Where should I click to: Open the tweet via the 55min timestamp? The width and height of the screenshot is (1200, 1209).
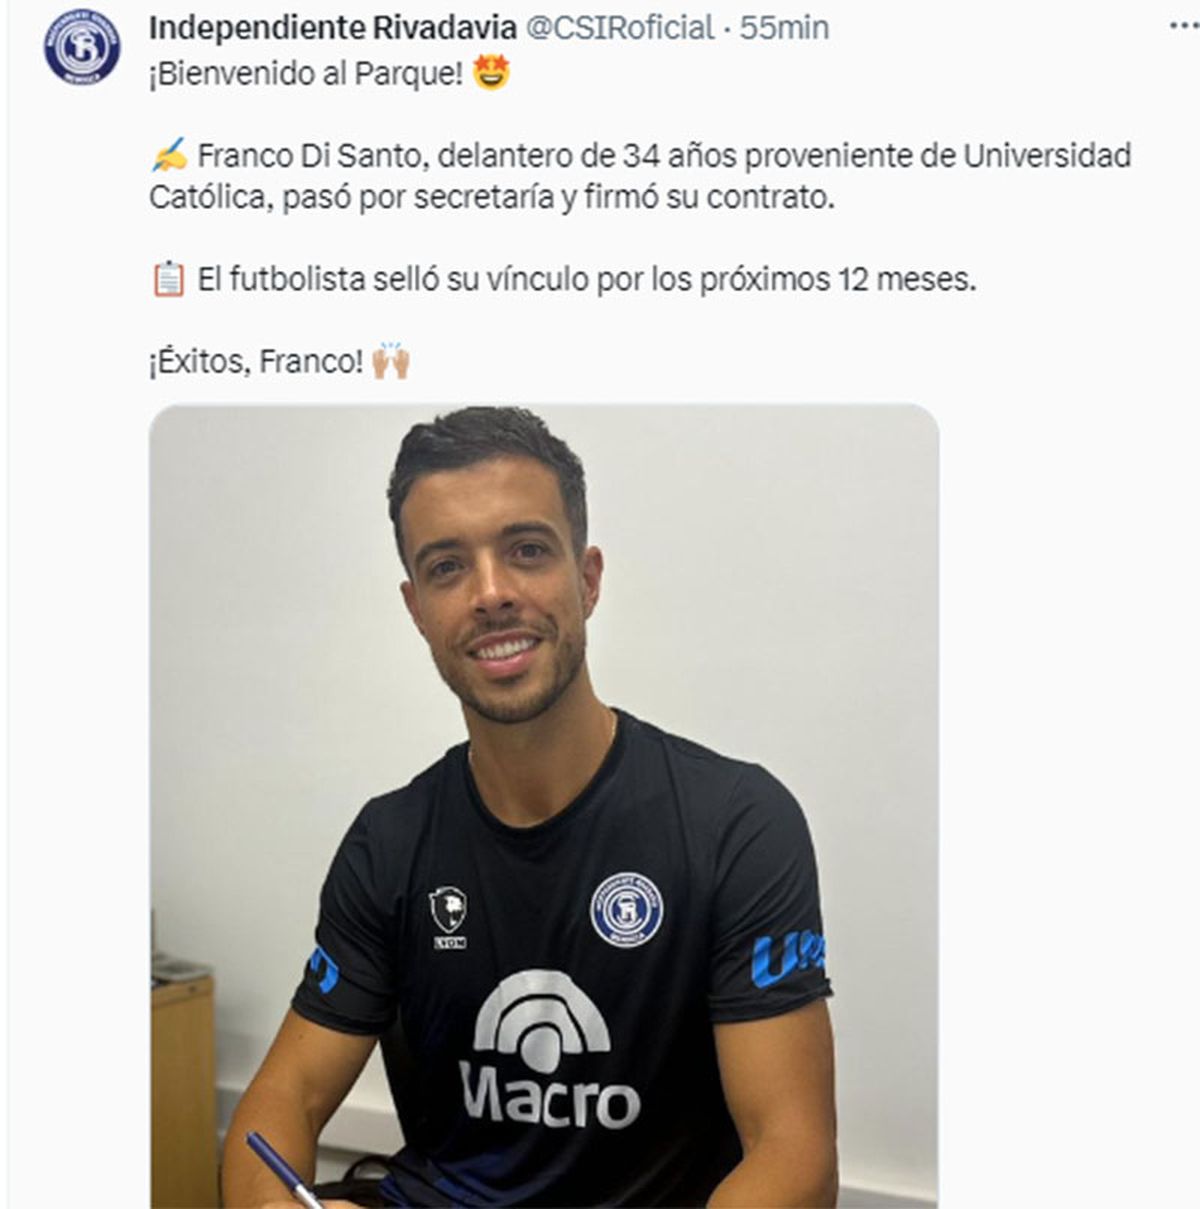[784, 28]
